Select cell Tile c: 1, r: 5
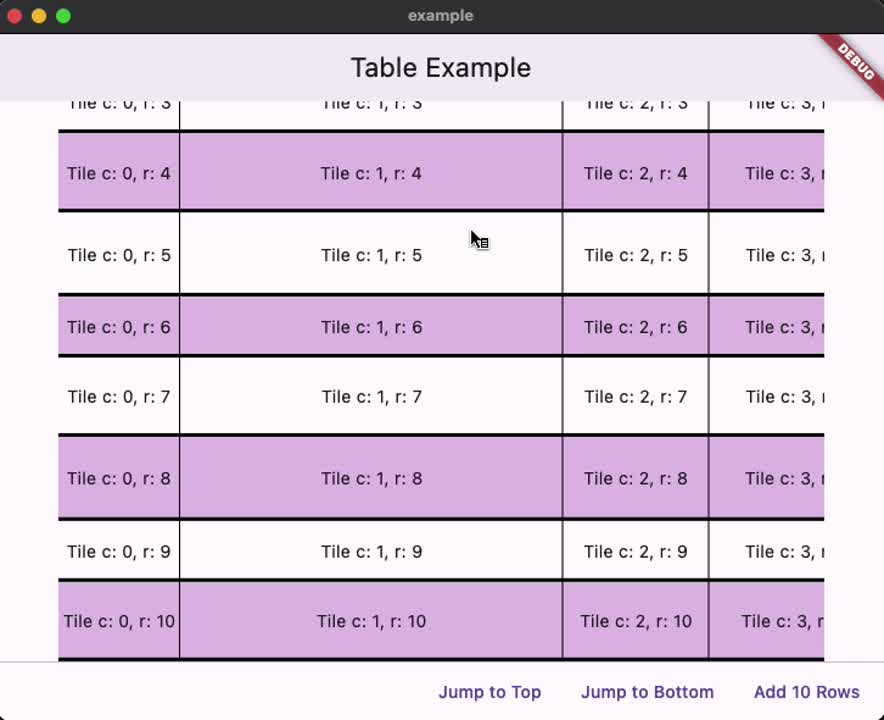This screenshot has width=884, height=720. tap(371, 254)
